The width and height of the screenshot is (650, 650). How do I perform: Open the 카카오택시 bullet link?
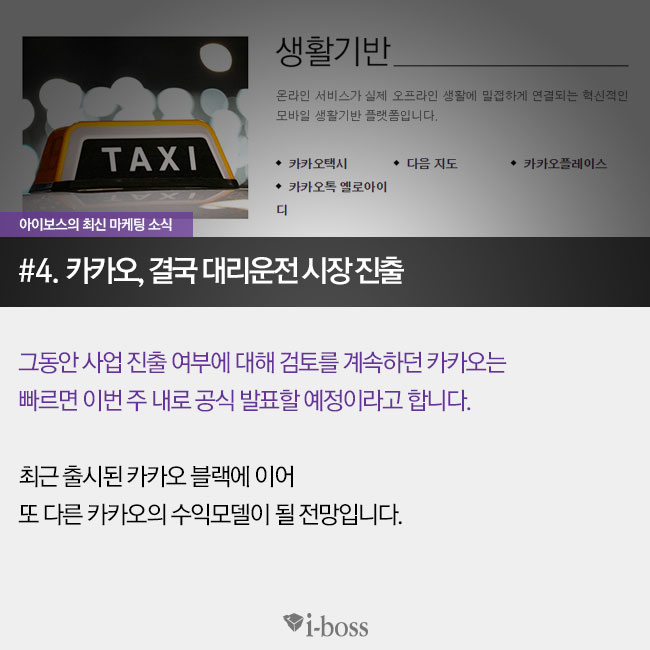pyautogui.click(x=318, y=164)
